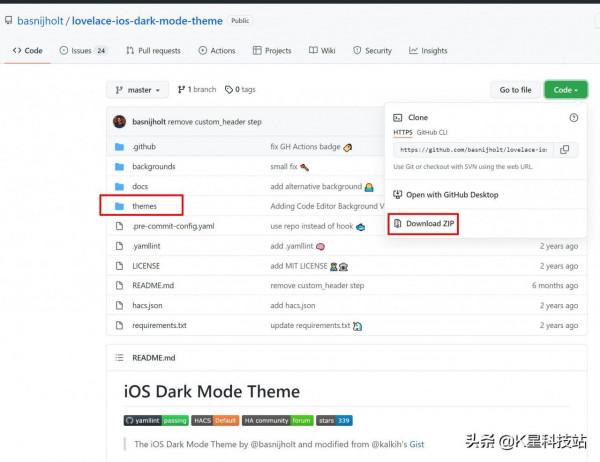Click Download ZIP

click(425, 224)
